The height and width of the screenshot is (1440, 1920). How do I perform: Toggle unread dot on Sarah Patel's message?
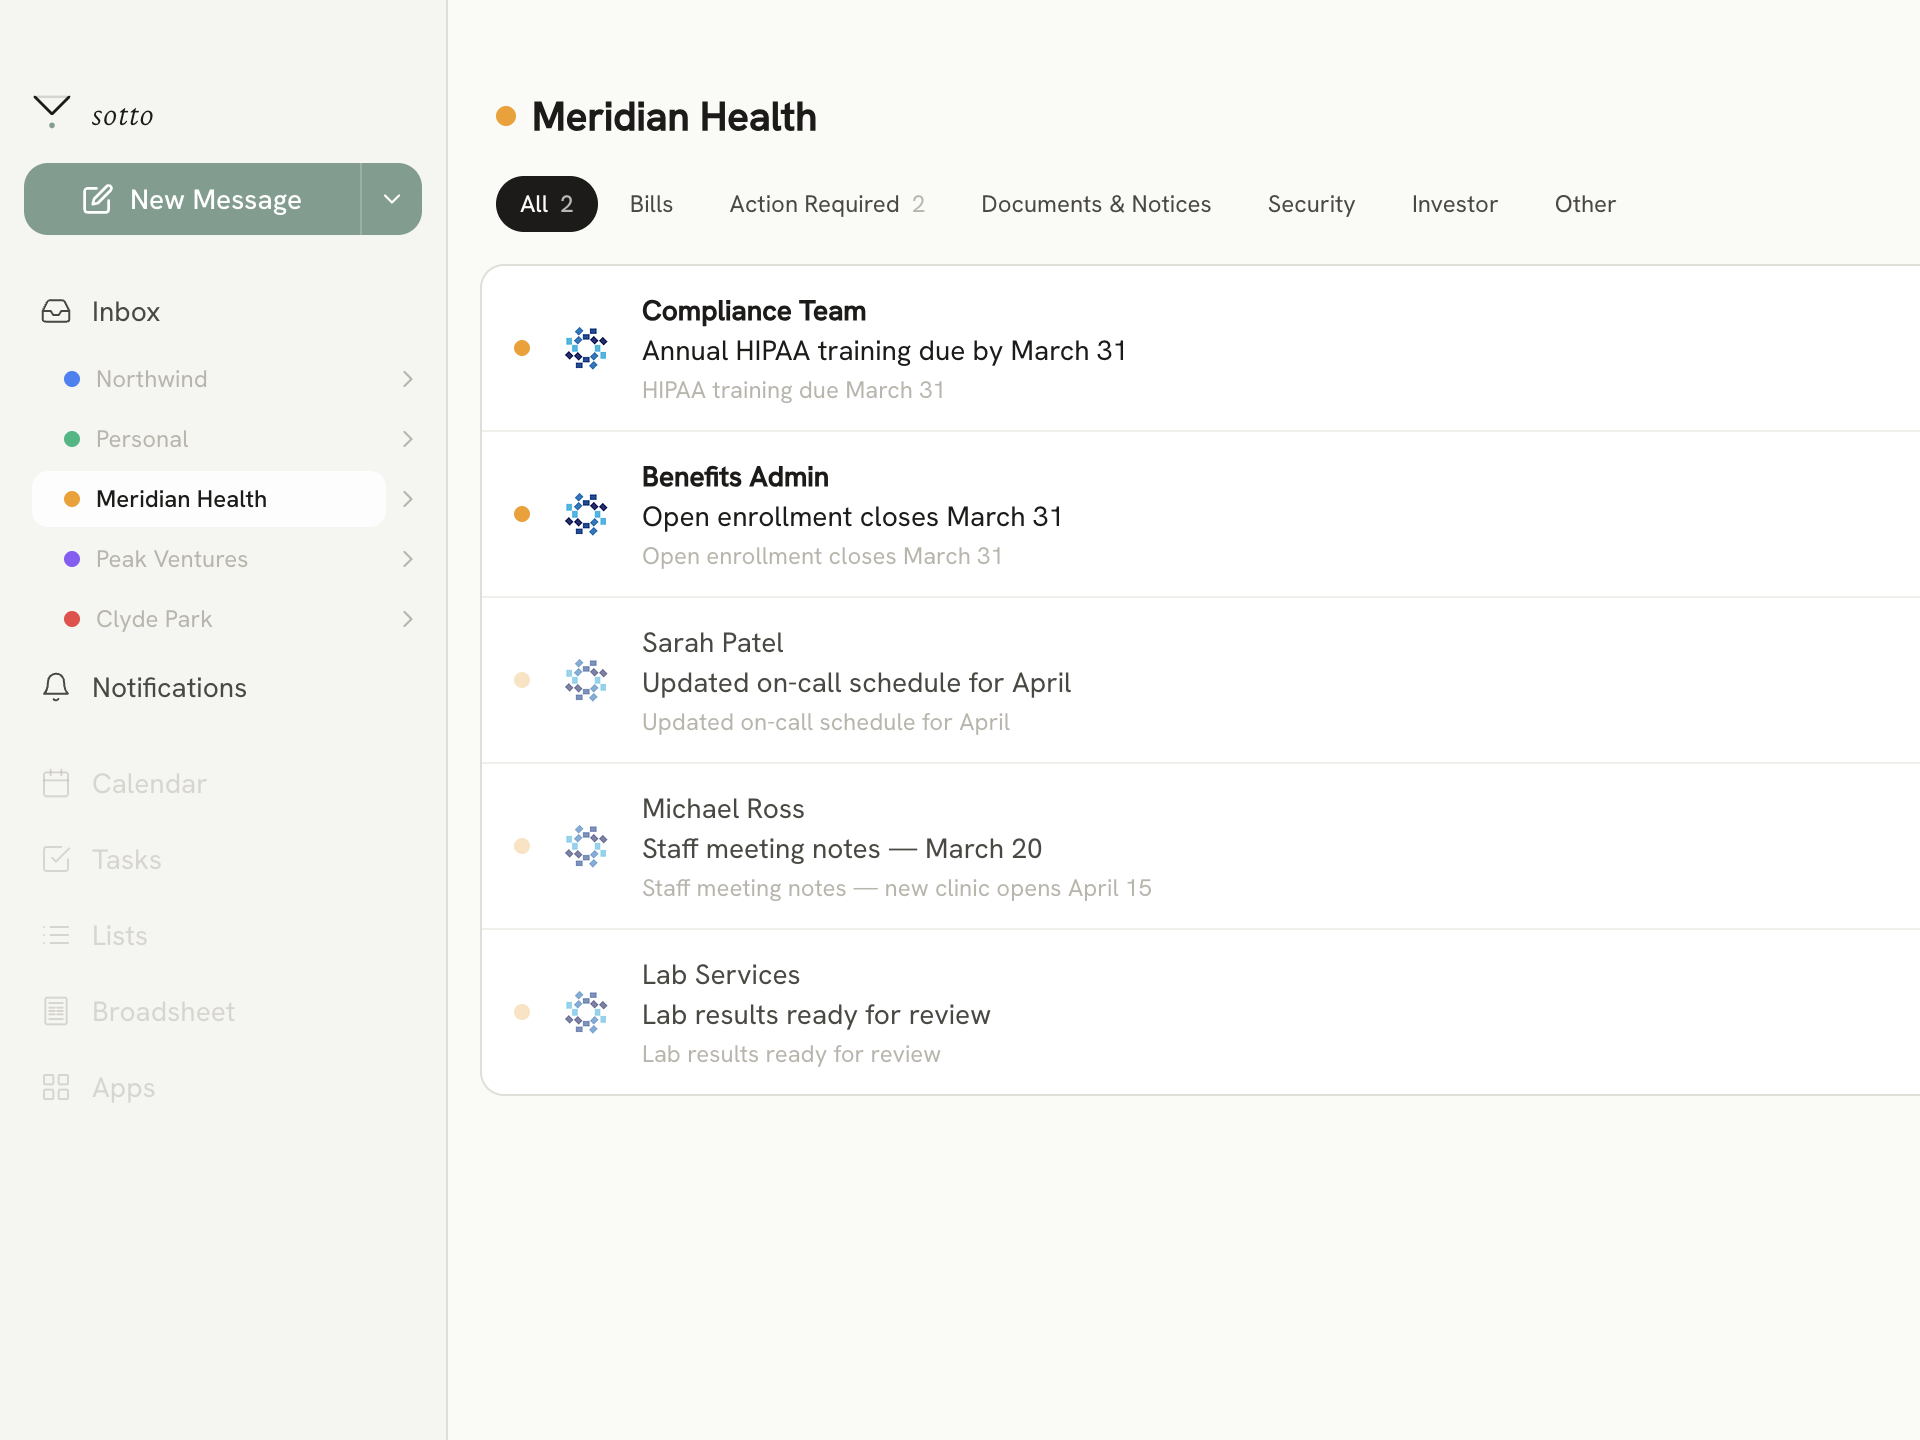(522, 680)
